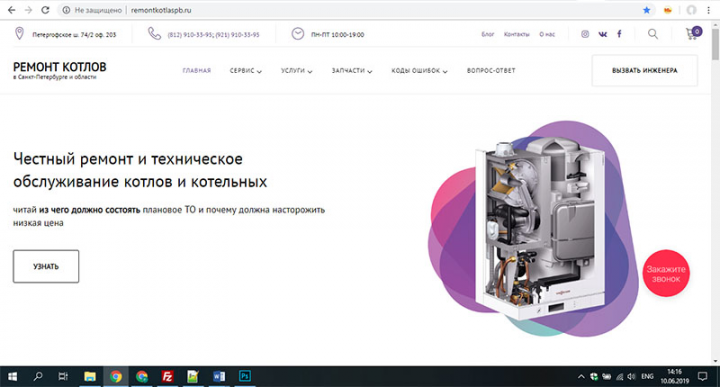
Task: Click the browser profile avatar icon
Action: click(x=691, y=10)
